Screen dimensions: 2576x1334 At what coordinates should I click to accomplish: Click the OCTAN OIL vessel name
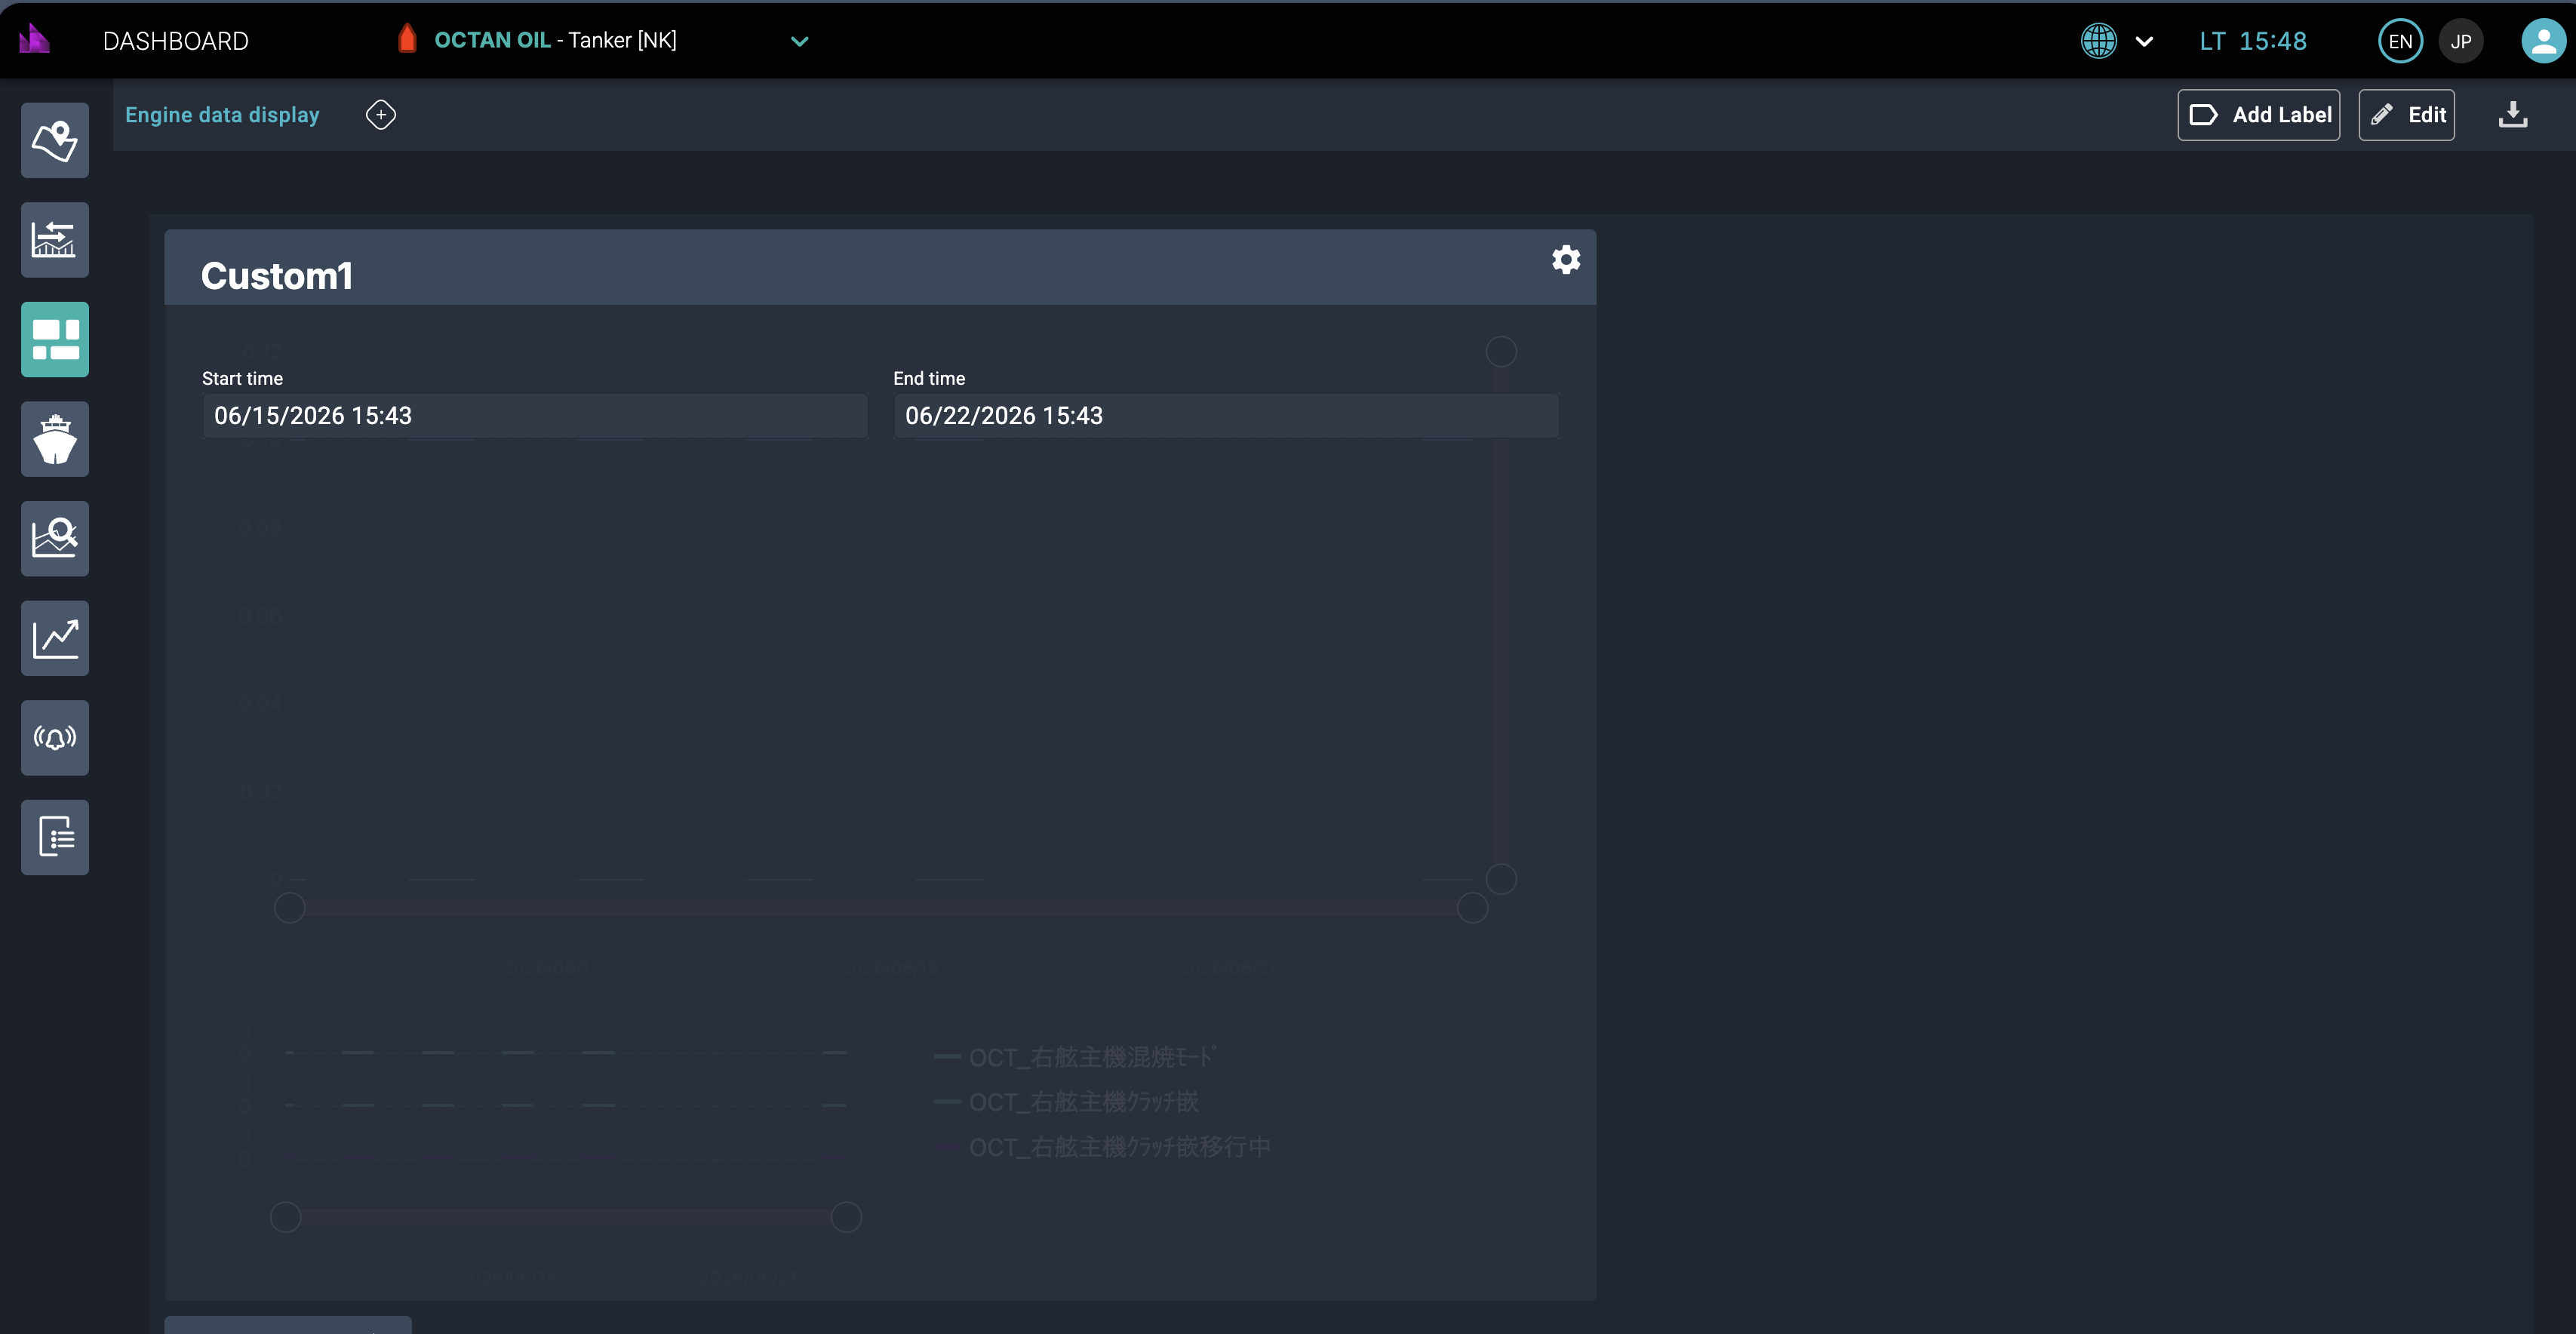coord(492,40)
